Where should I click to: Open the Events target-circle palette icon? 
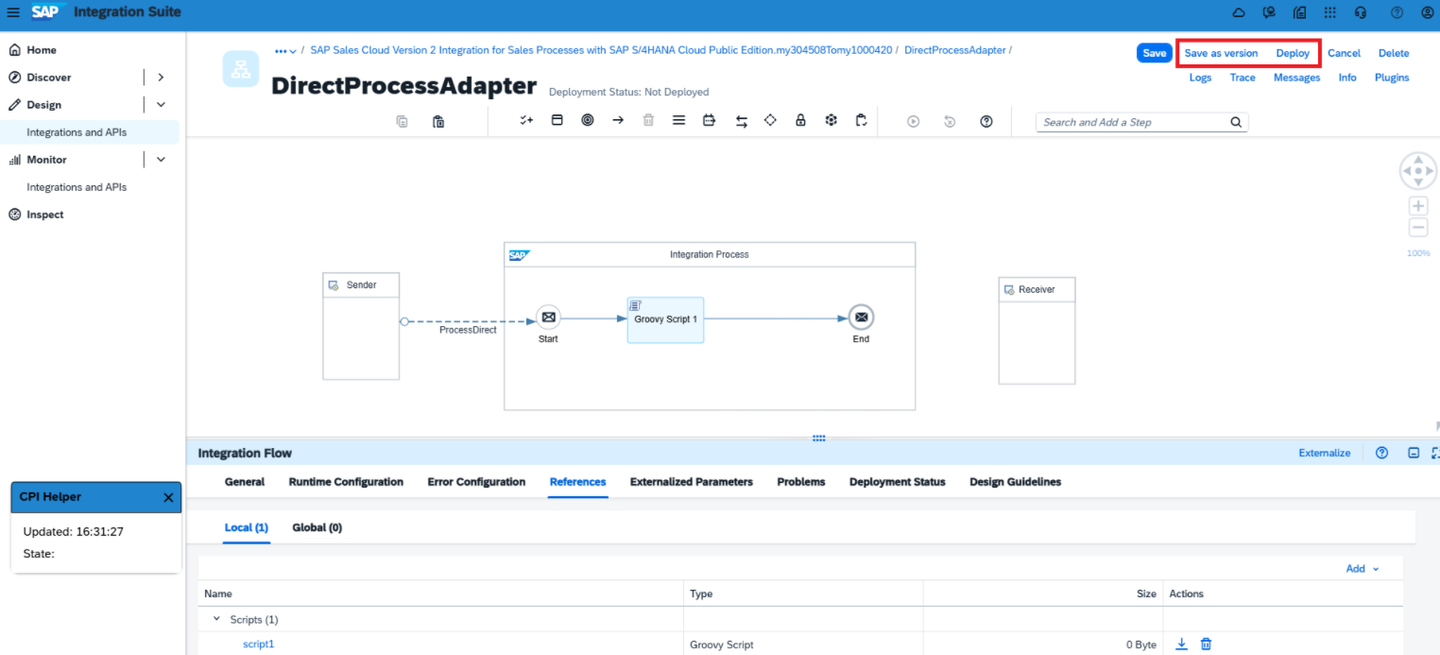coord(587,120)
